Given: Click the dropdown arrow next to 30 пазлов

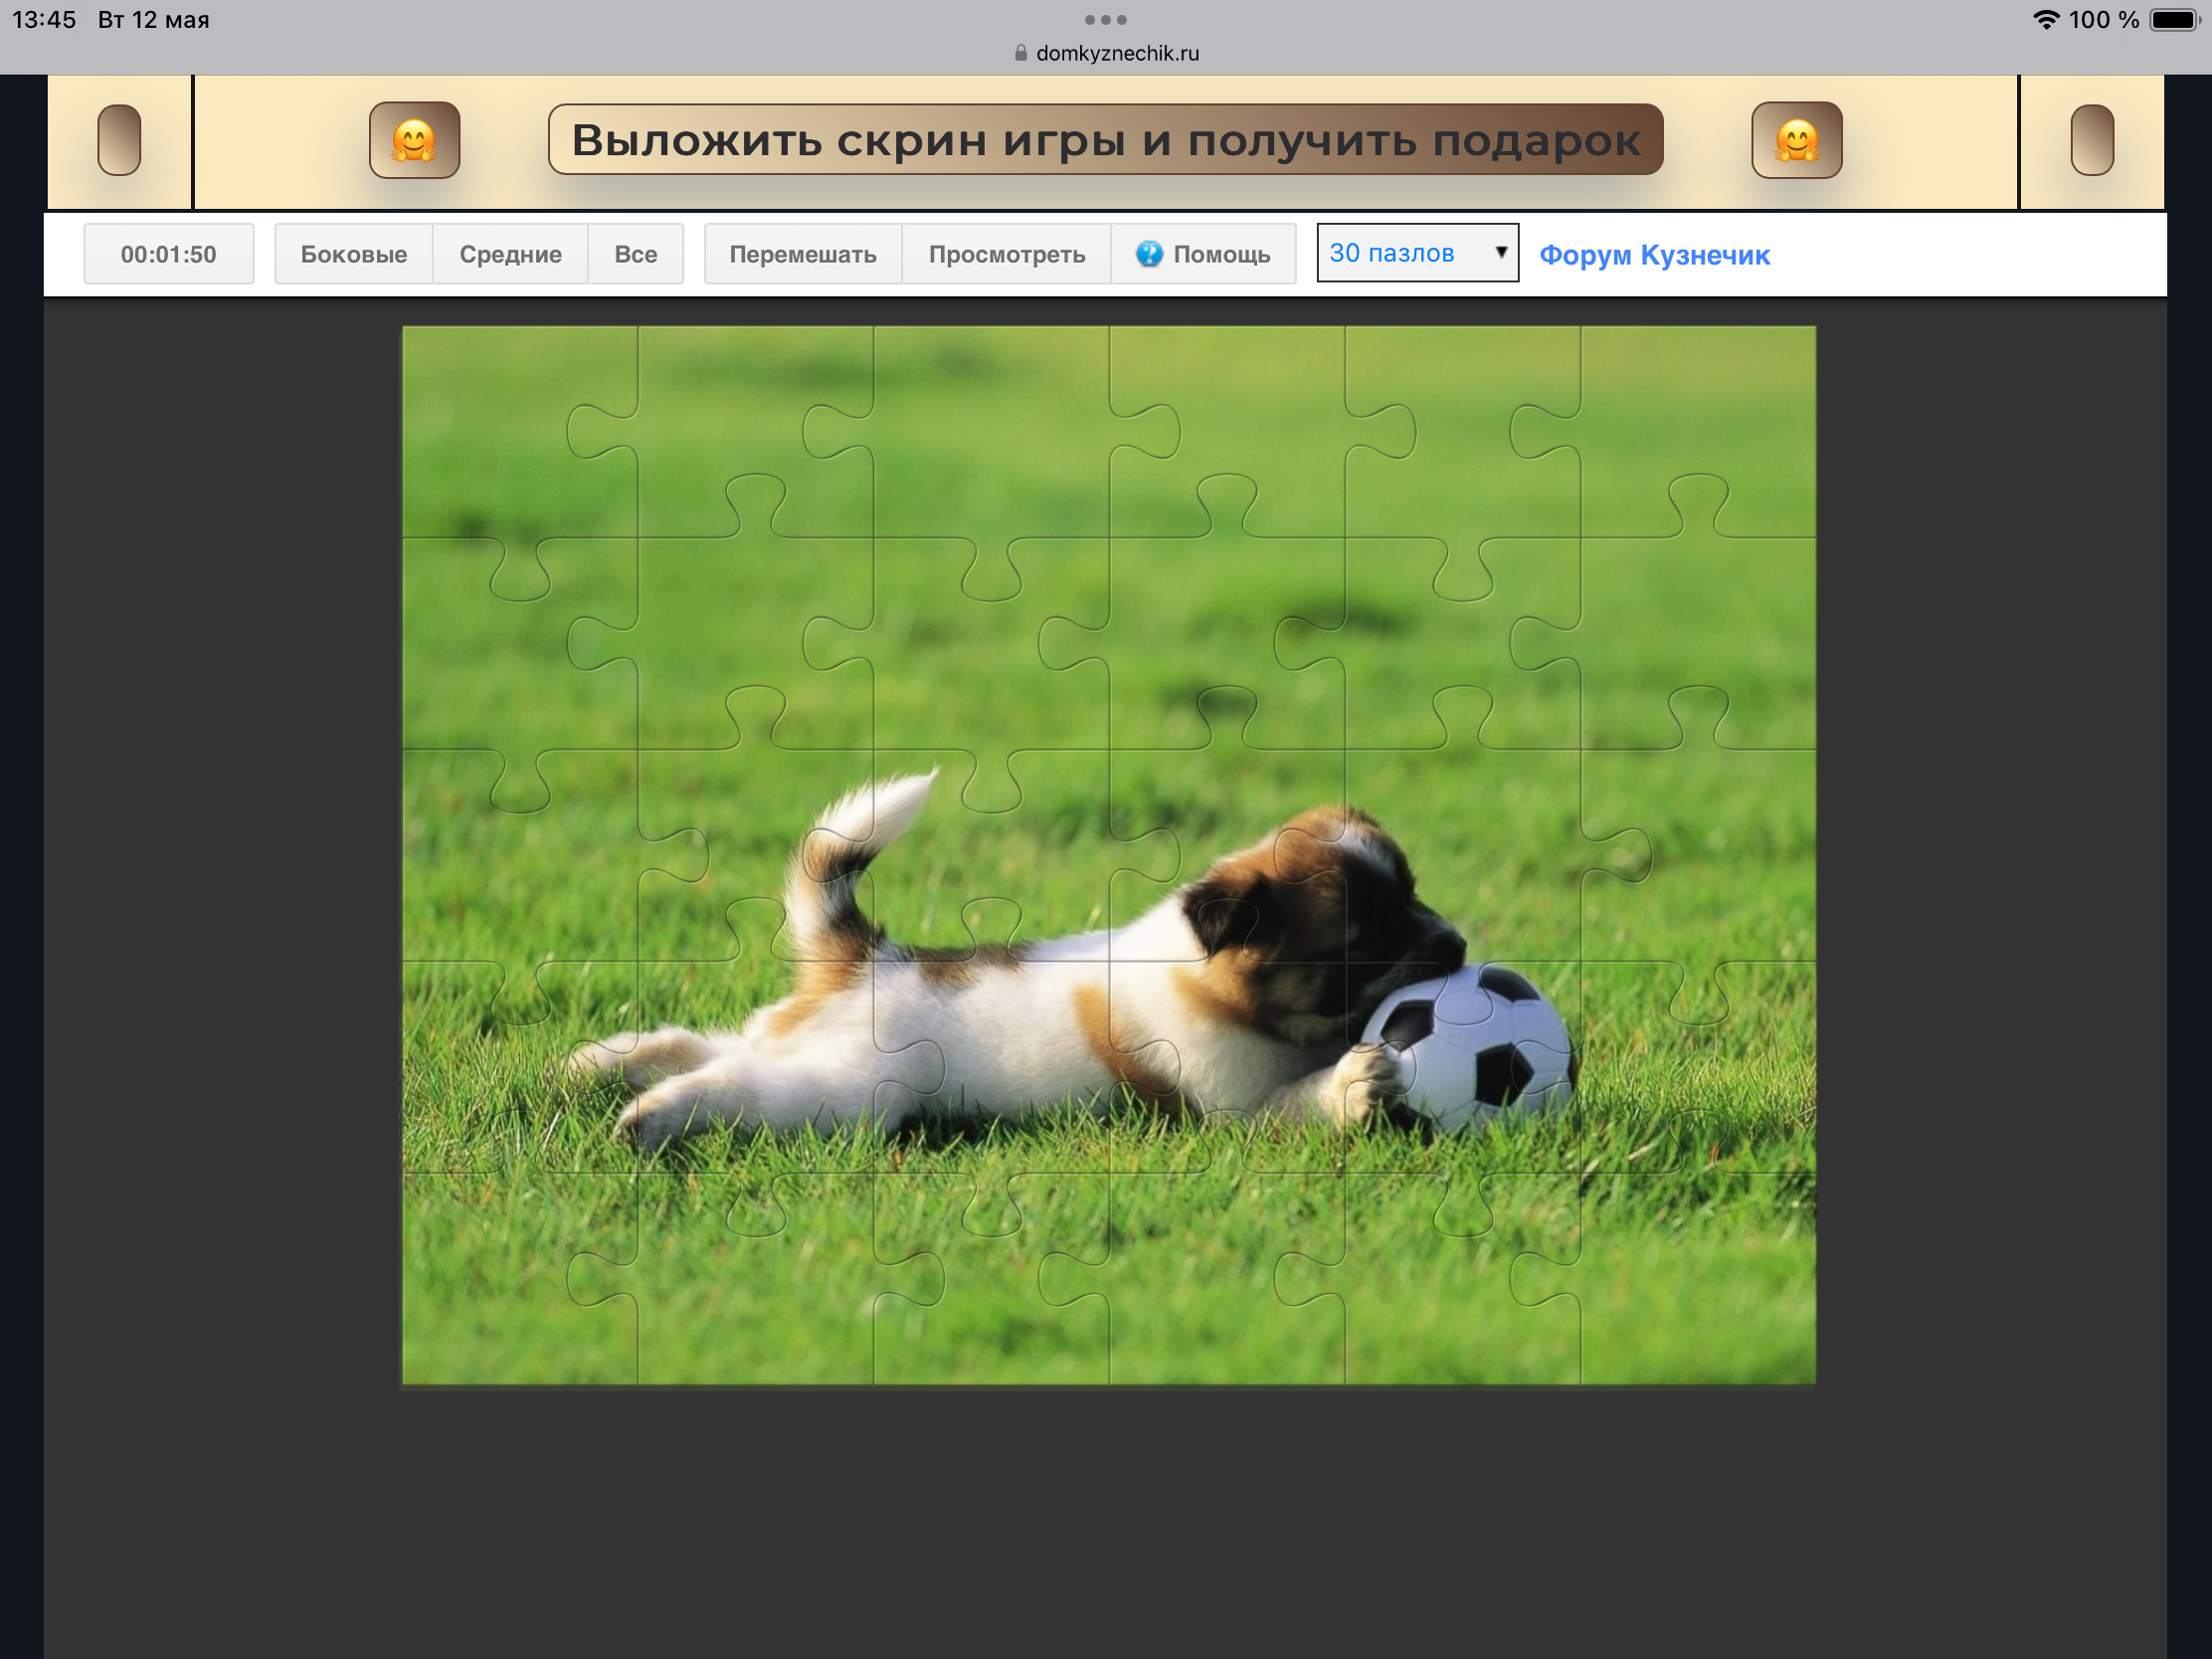Looking at the screenshot, I should point(1500,252).
